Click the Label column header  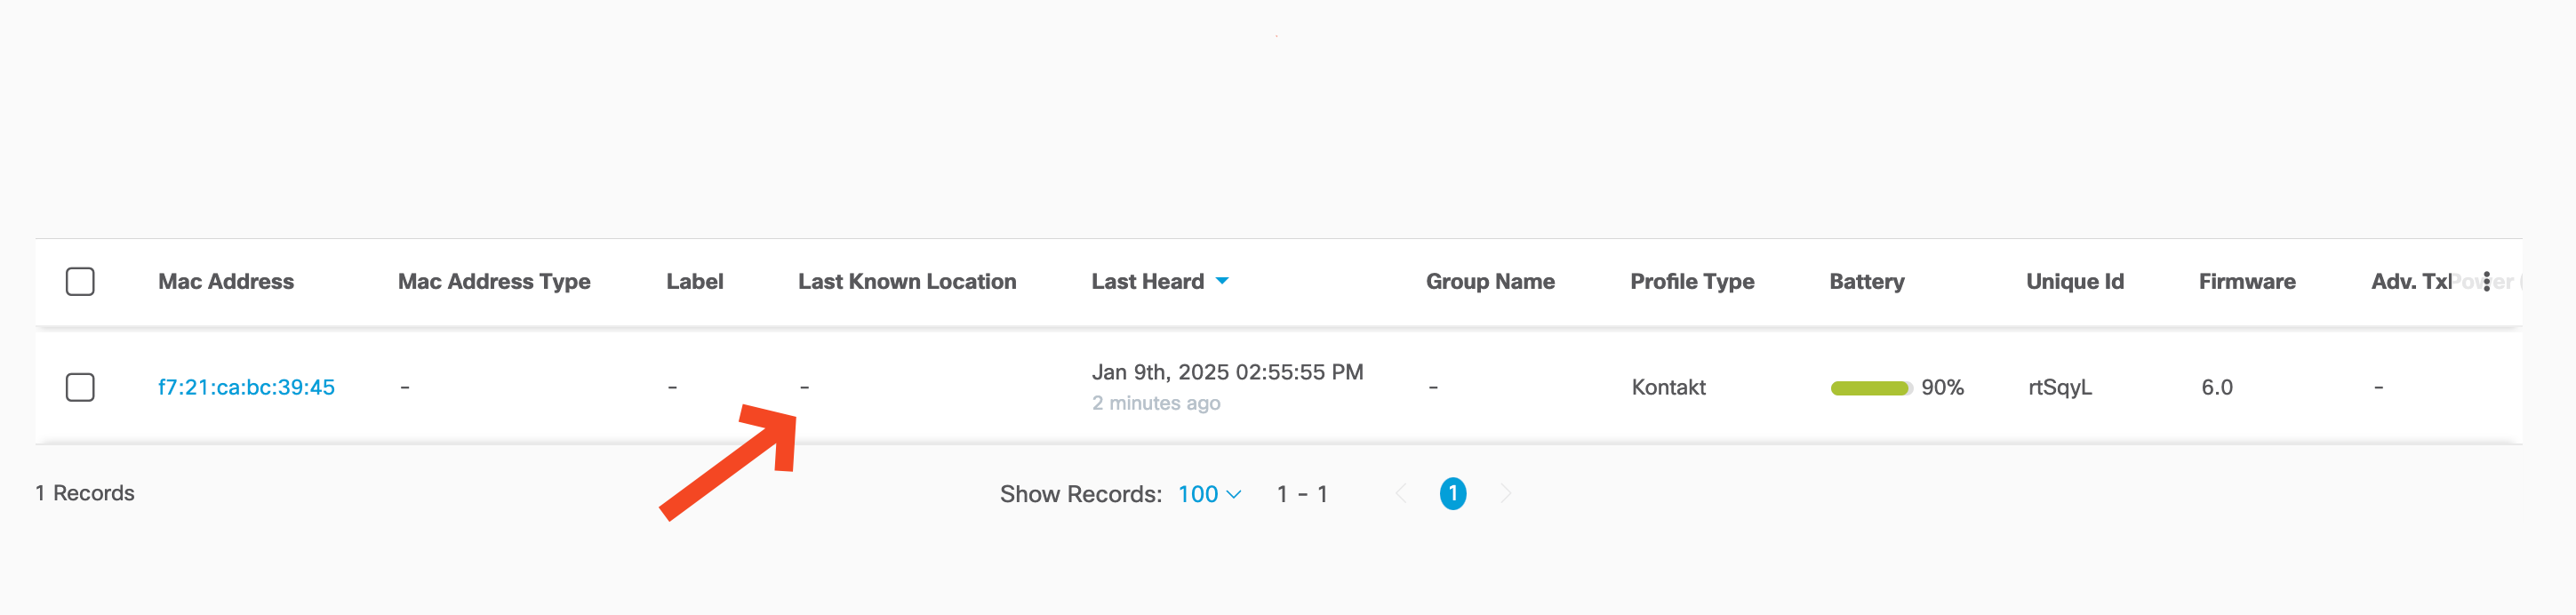[695, 282]
